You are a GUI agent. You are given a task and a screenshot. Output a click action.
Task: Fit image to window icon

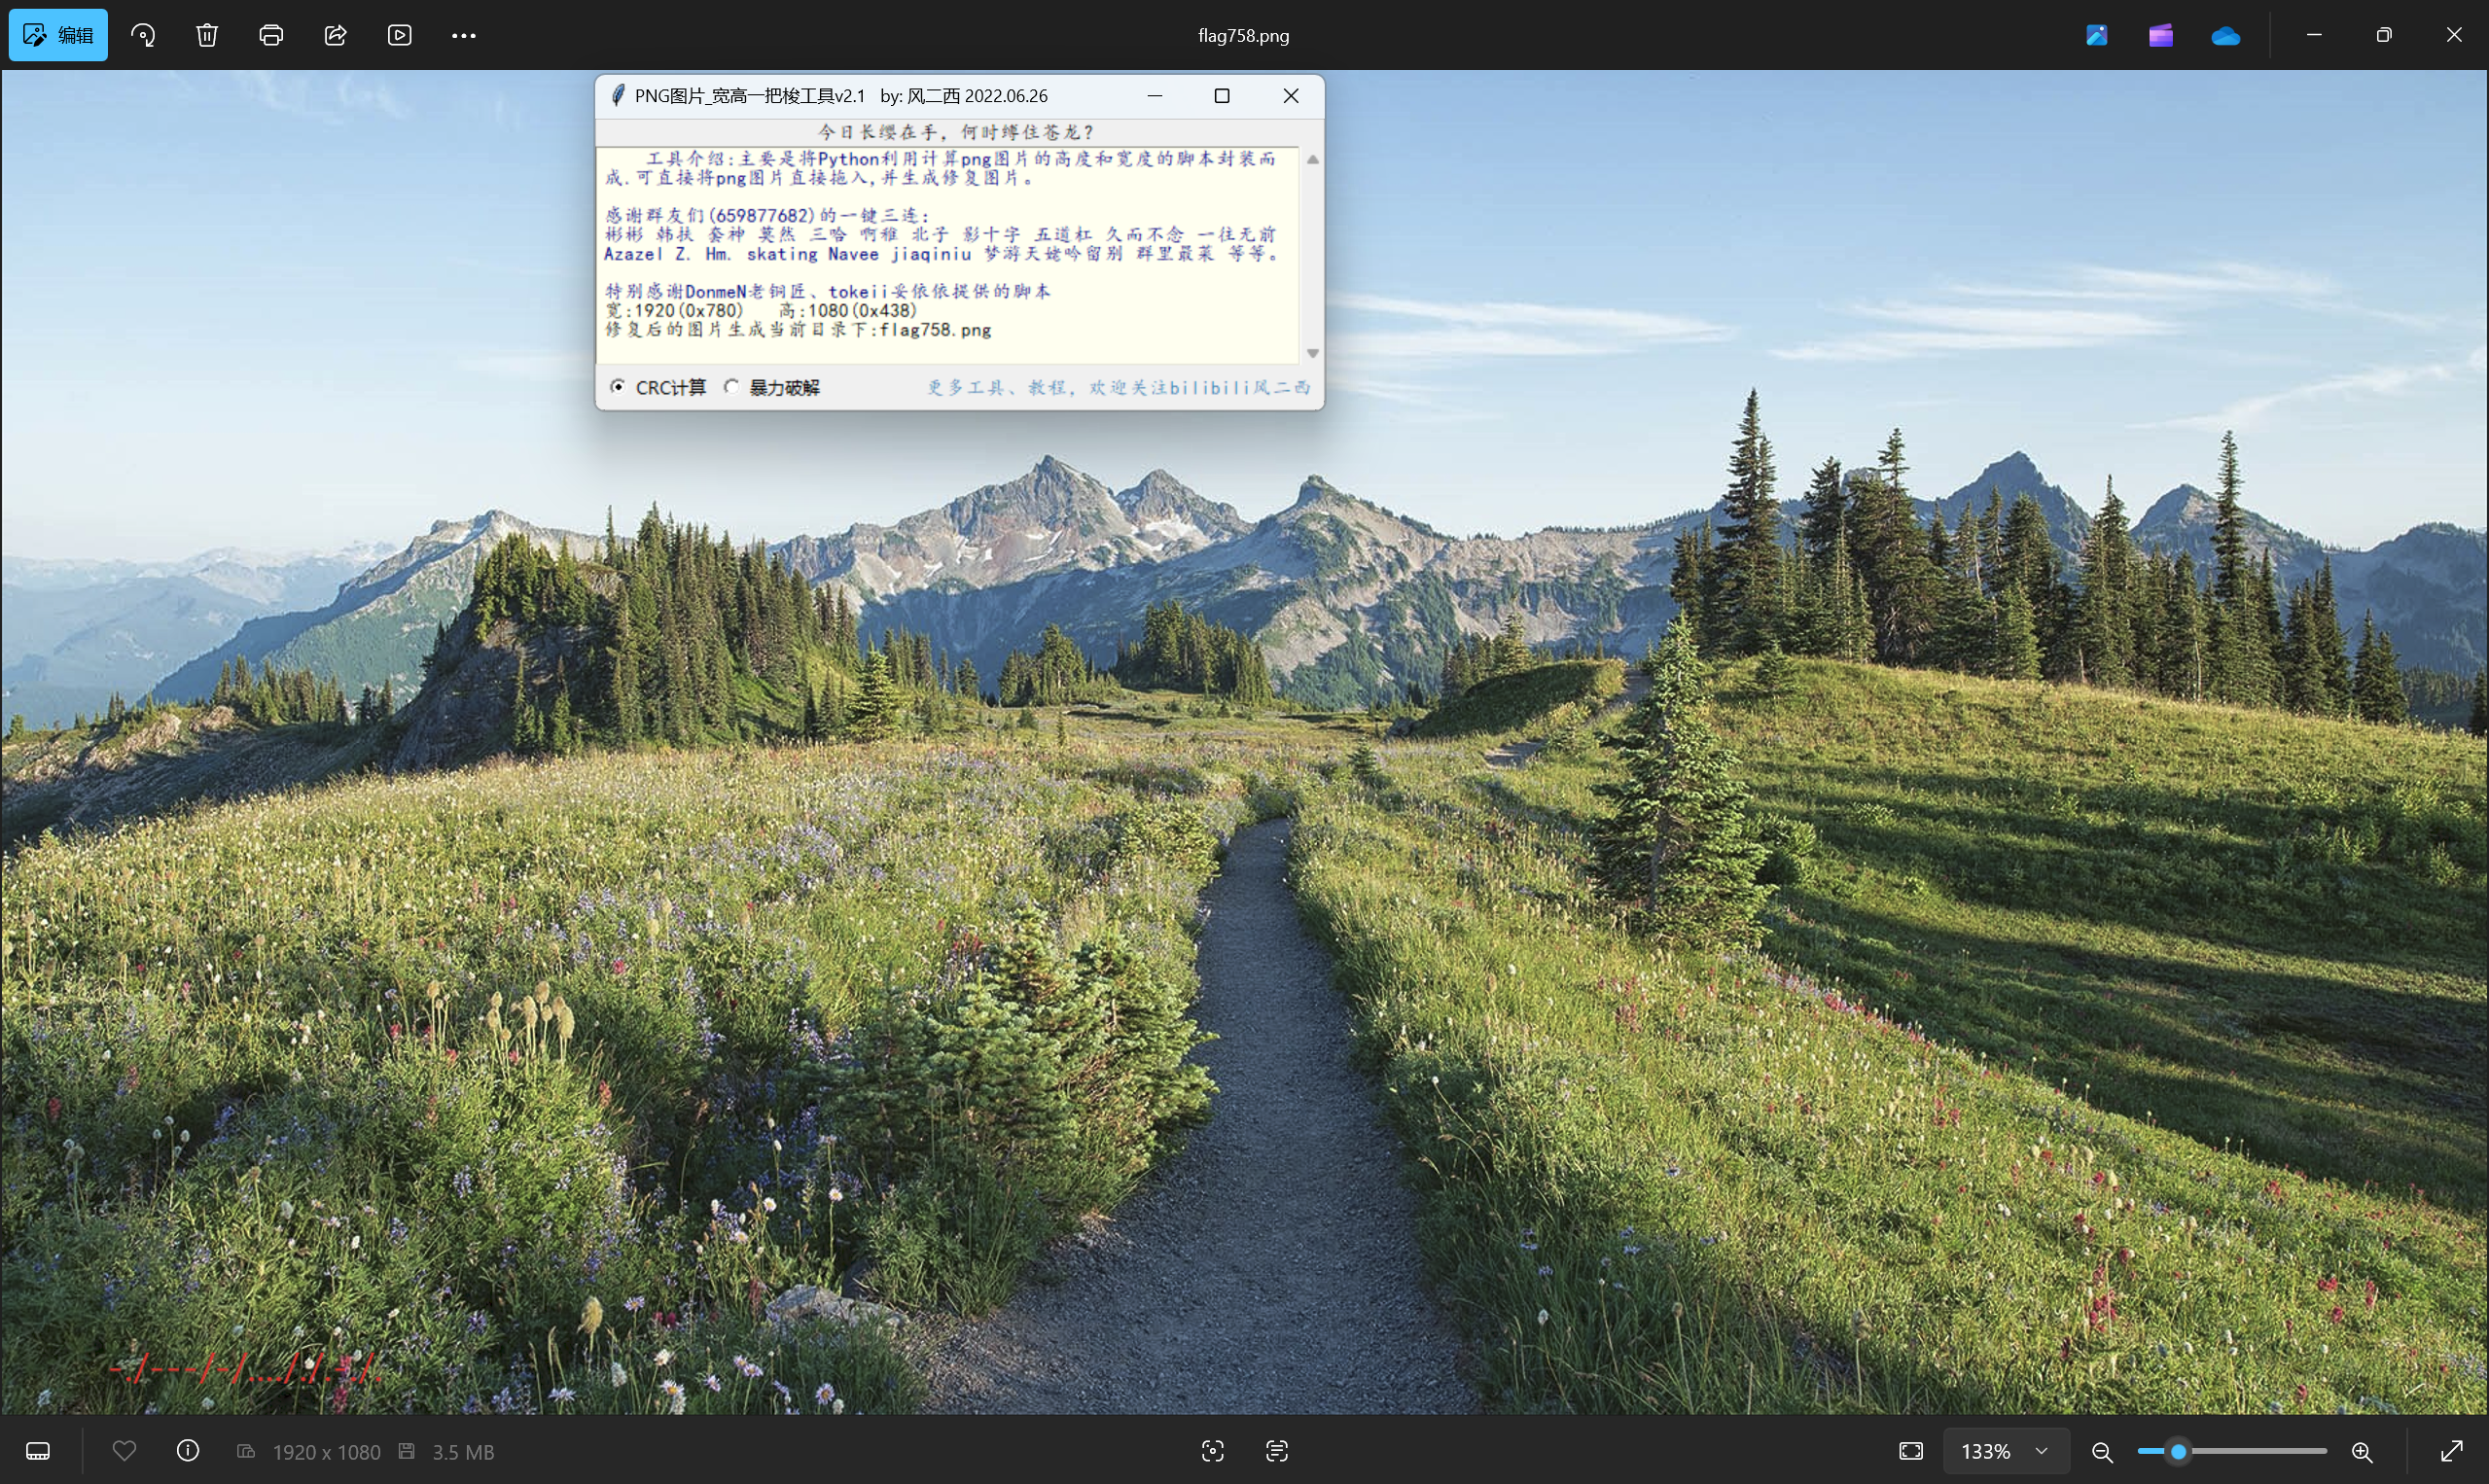1911,1451
